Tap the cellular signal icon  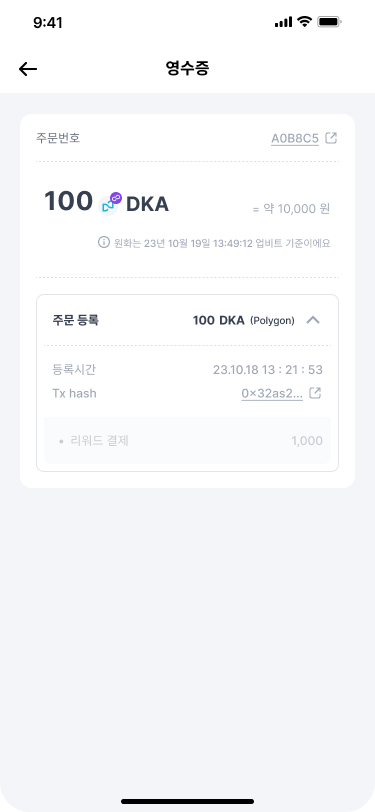(283, 22)
